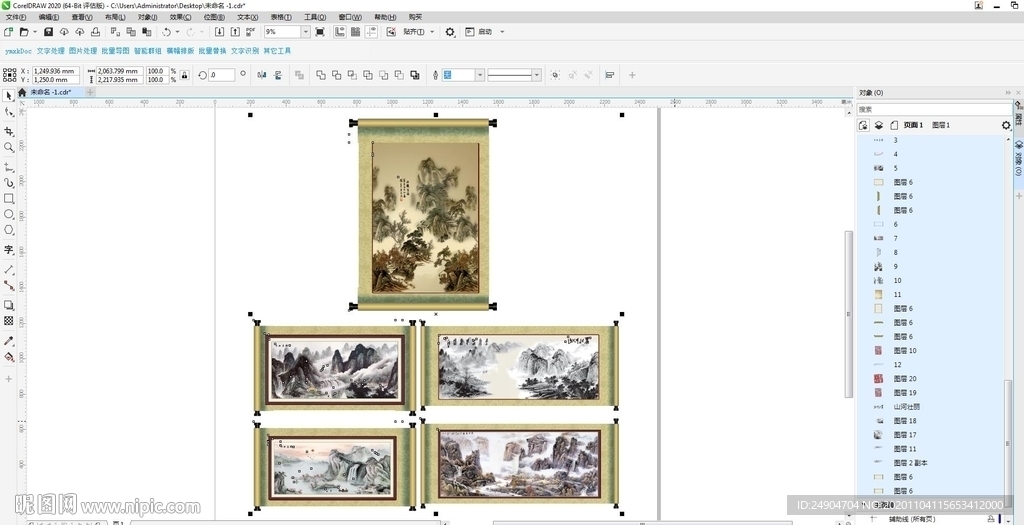Select the Eyedropper tool
Image resolution: width=1024 pixels, height=525 pixels.
(9, 341)
